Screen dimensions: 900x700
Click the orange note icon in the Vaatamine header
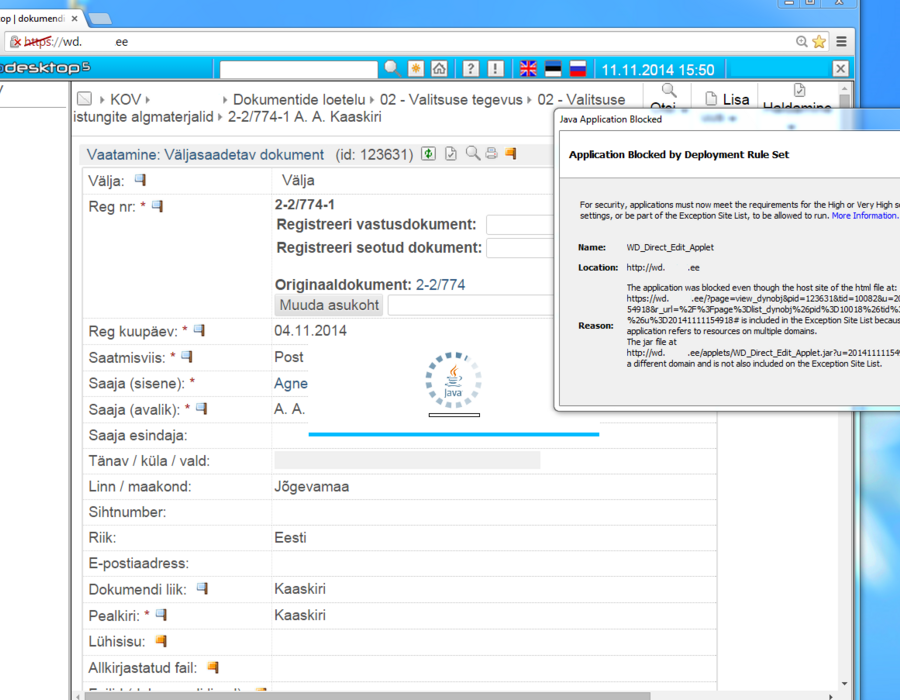[510, 153]
